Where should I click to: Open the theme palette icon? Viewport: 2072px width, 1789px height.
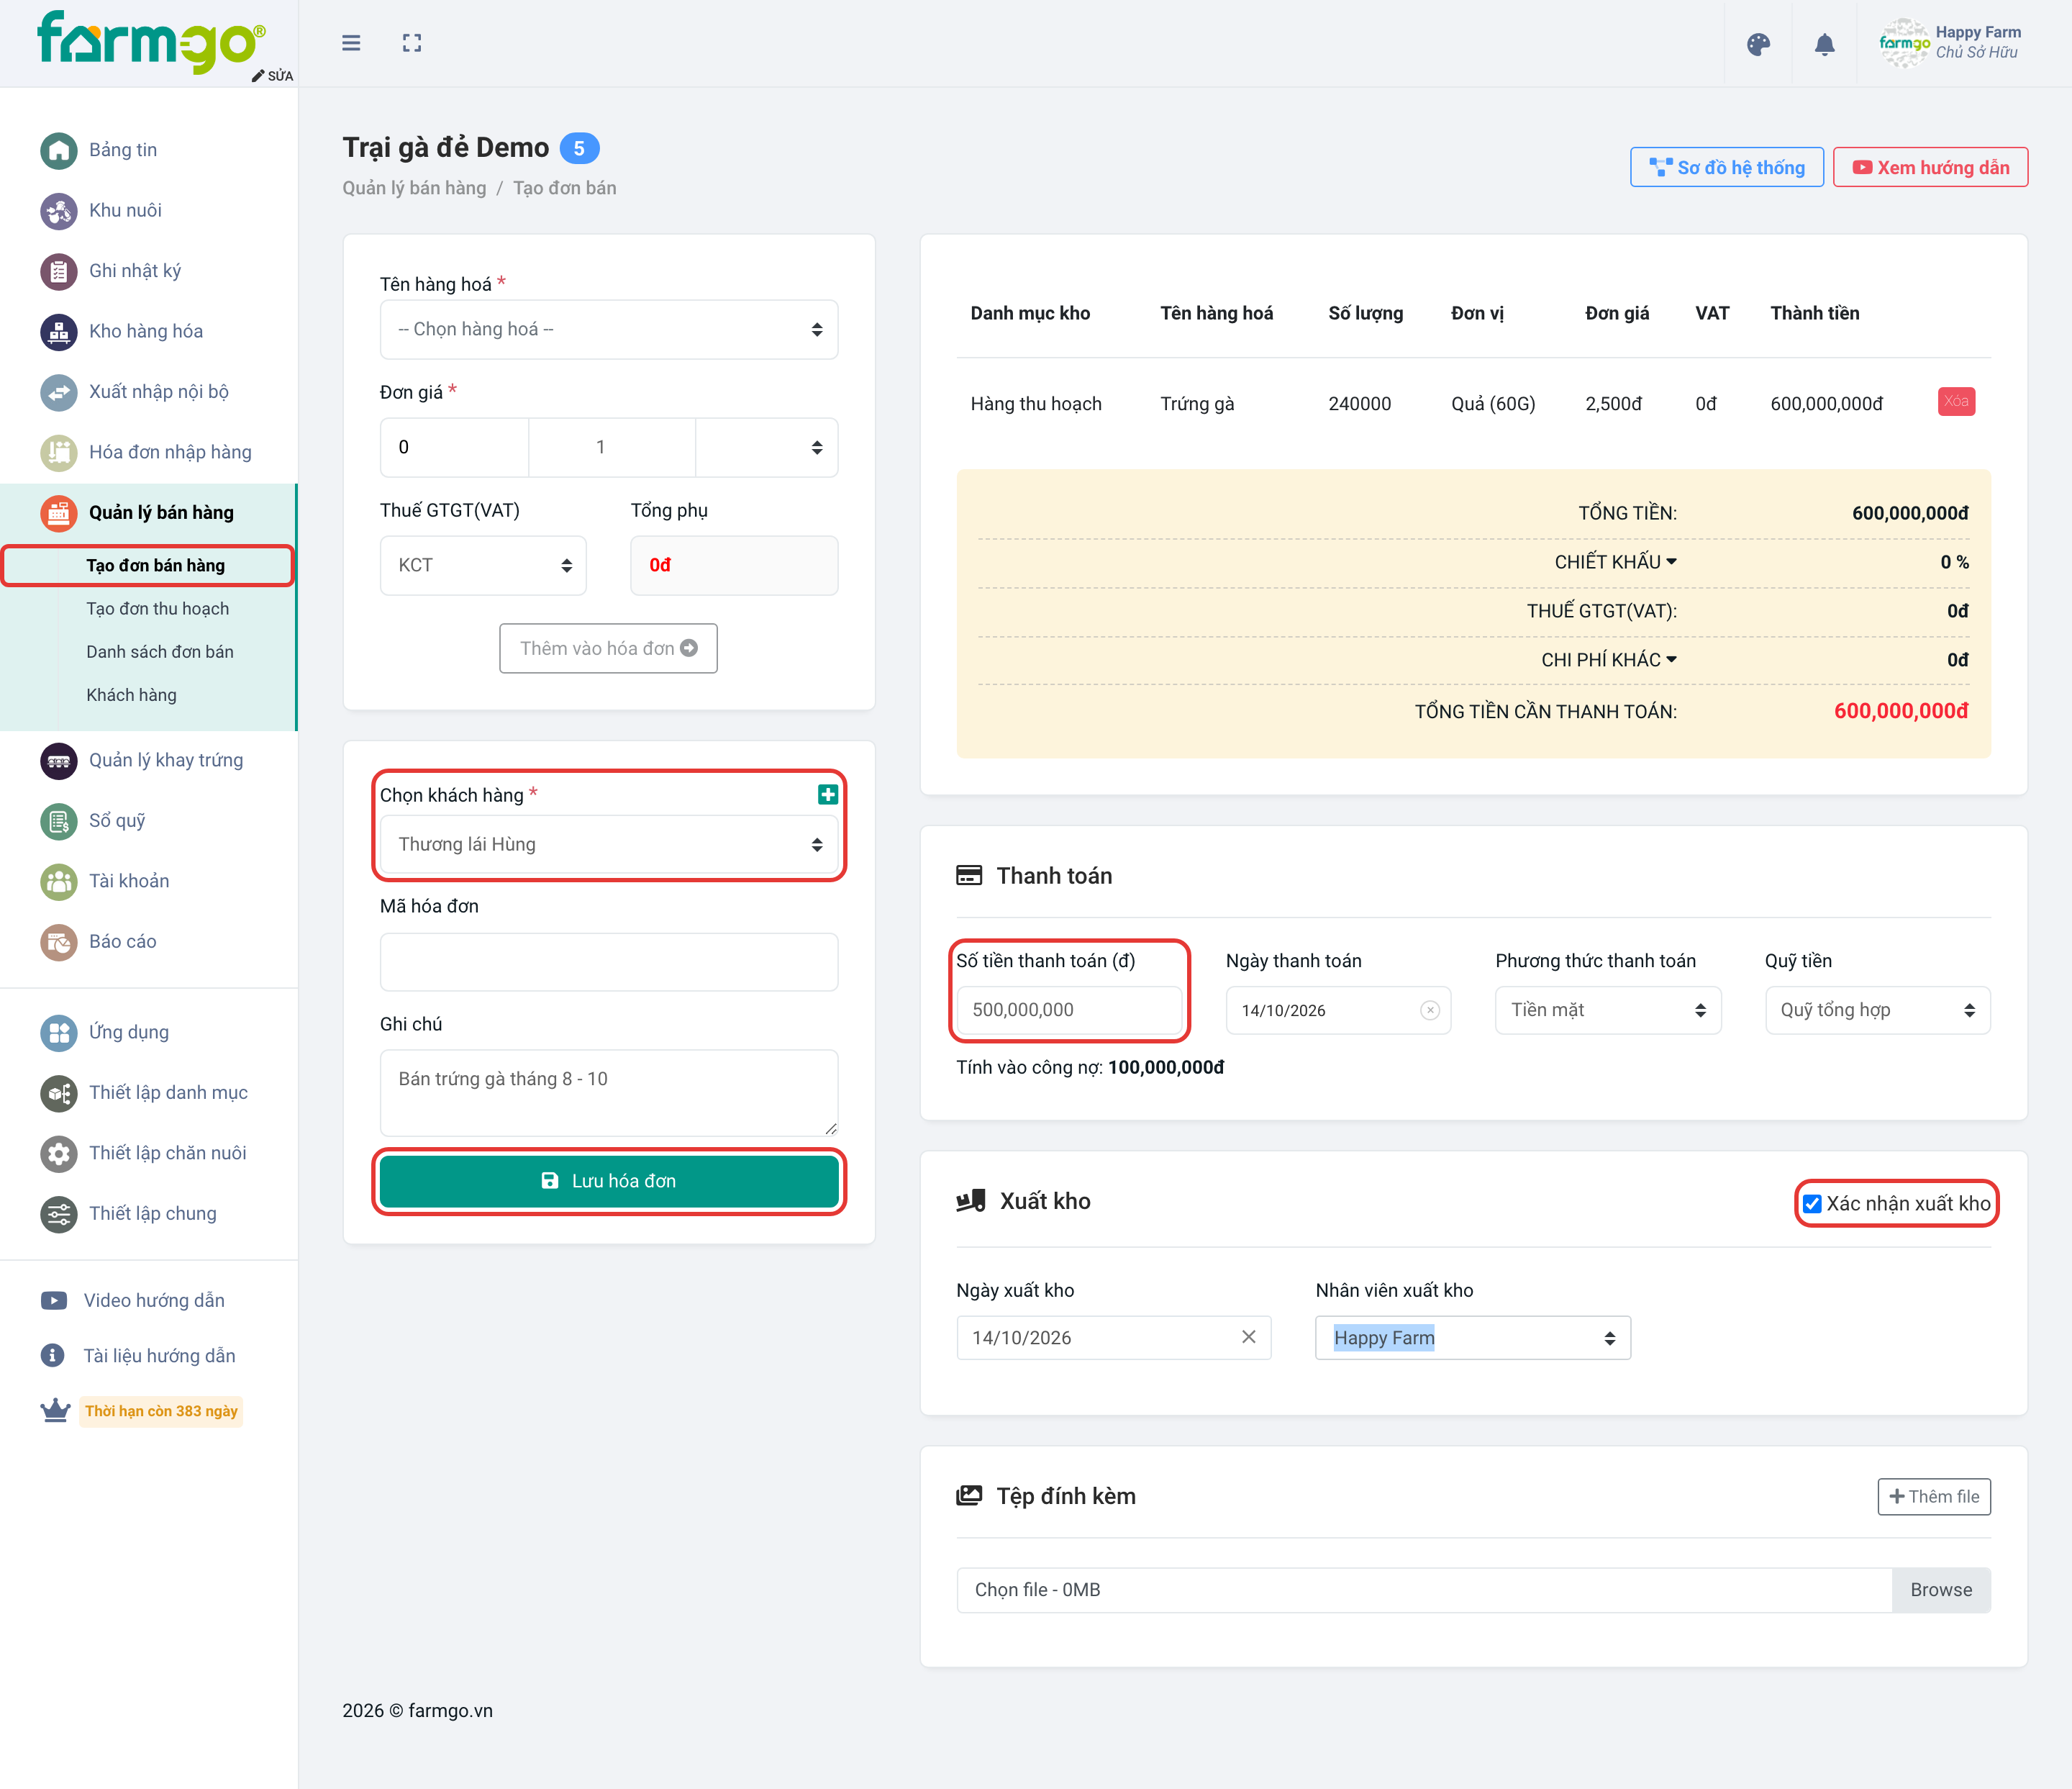click(1758, 44)
